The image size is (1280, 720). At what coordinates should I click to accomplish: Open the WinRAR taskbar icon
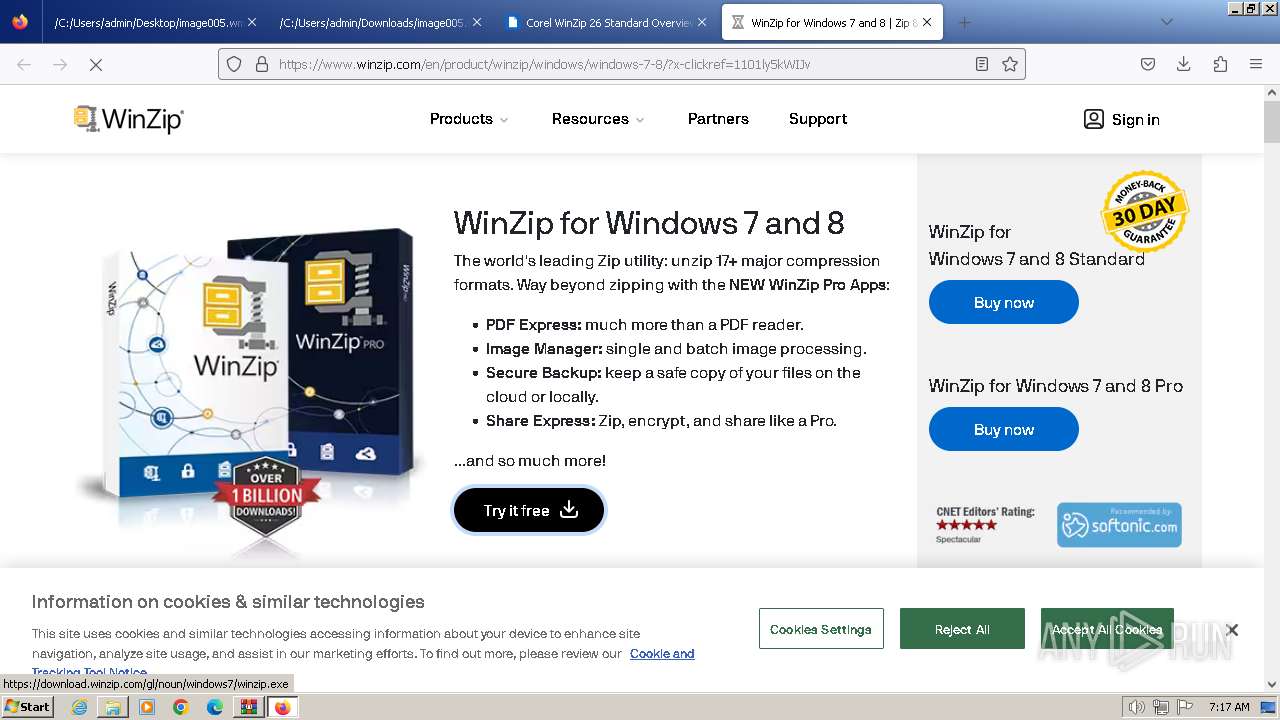(x=248, y=707)
